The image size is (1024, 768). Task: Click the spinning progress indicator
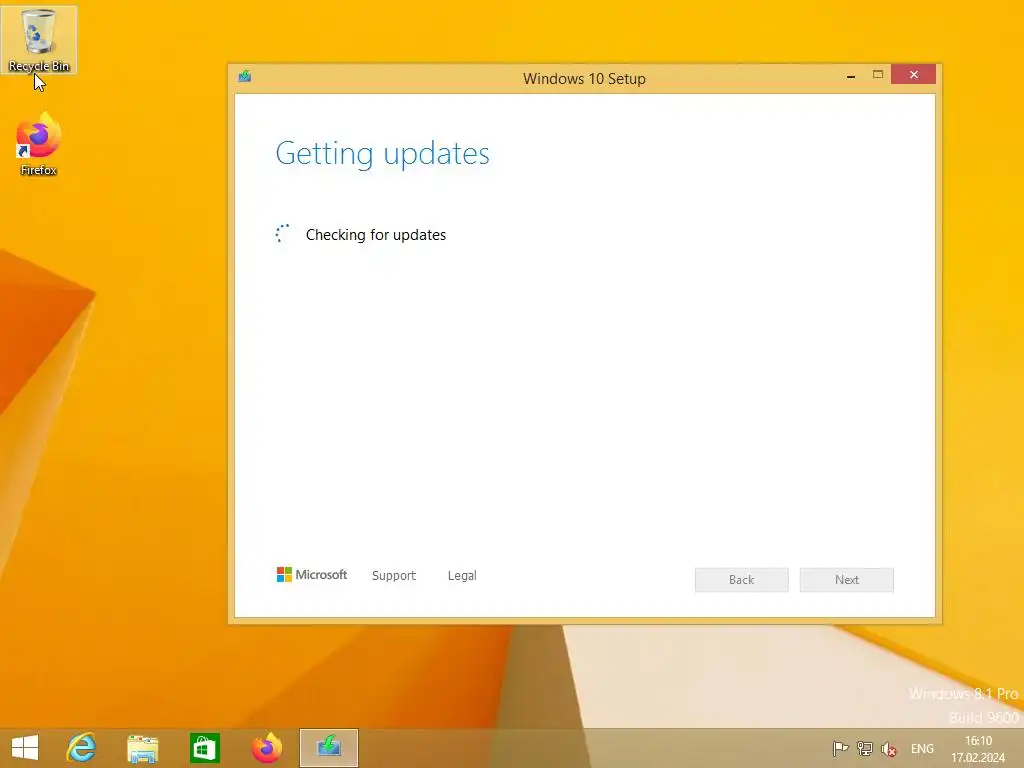283,234
